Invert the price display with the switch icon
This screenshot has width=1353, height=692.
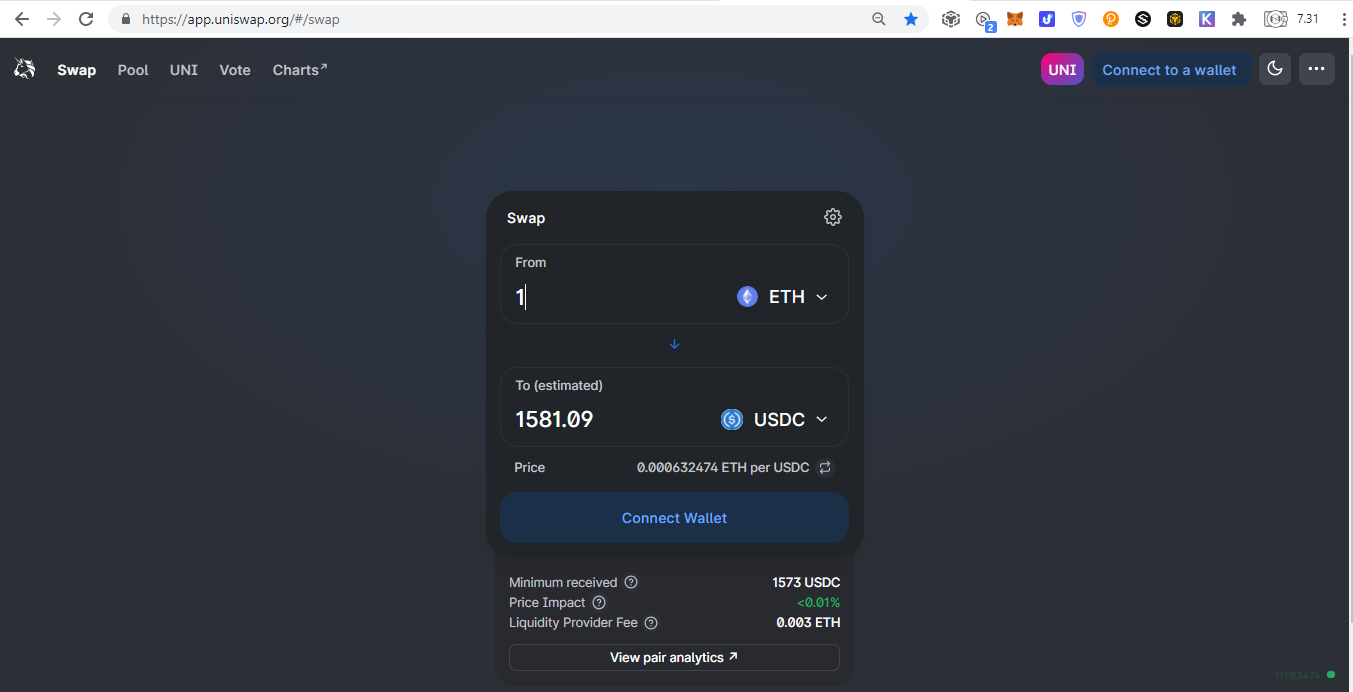pyautogui.click(x=825, y=467)
